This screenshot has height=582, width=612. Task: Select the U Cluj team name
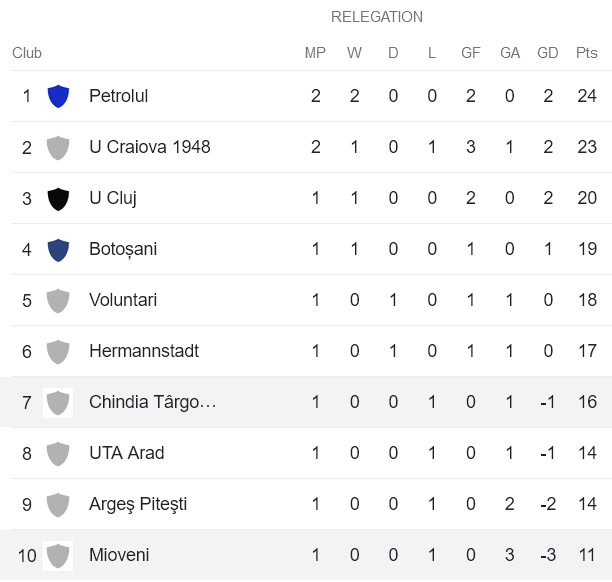tap(112, 198)
